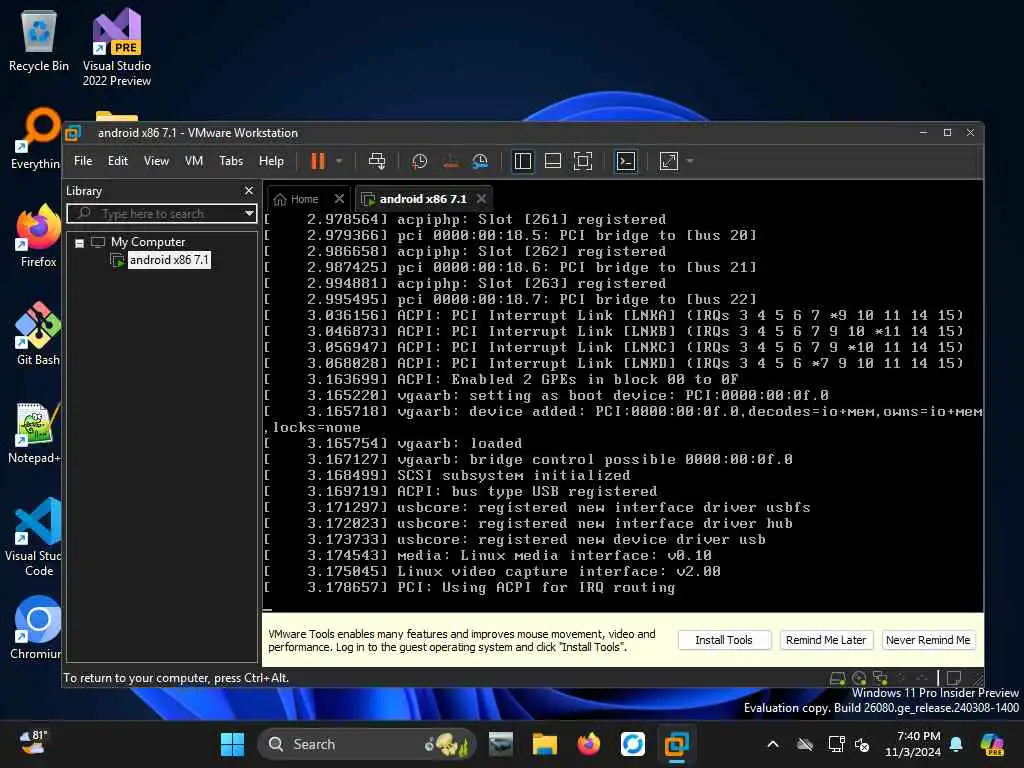The height and width of the screenshot is (768, 1024).
Task: Toggle the thumbnail bar view
Action: (x=552, y=161)
